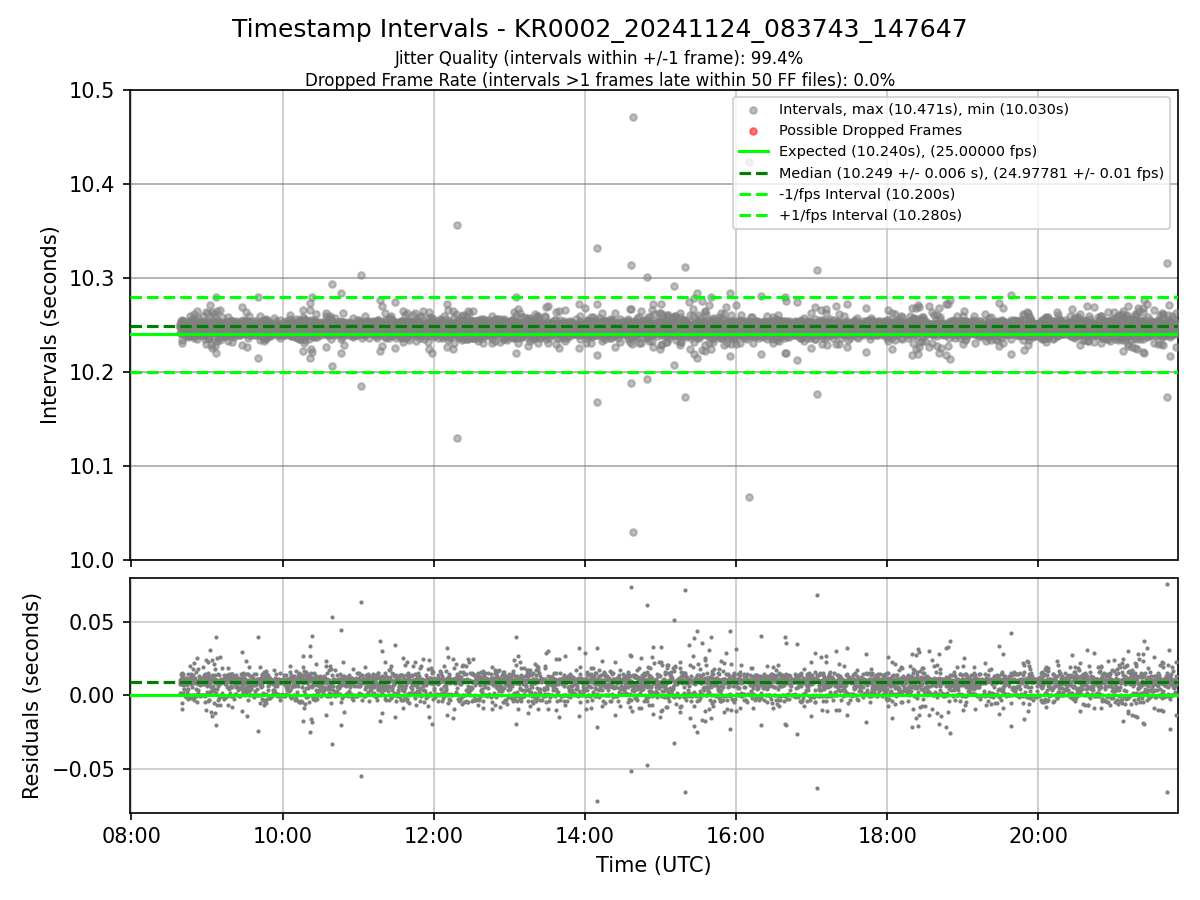Click the 'Jitter Quality' subtitle line
The height and width of the screenshot is (900, 1200).
(599, 59)
